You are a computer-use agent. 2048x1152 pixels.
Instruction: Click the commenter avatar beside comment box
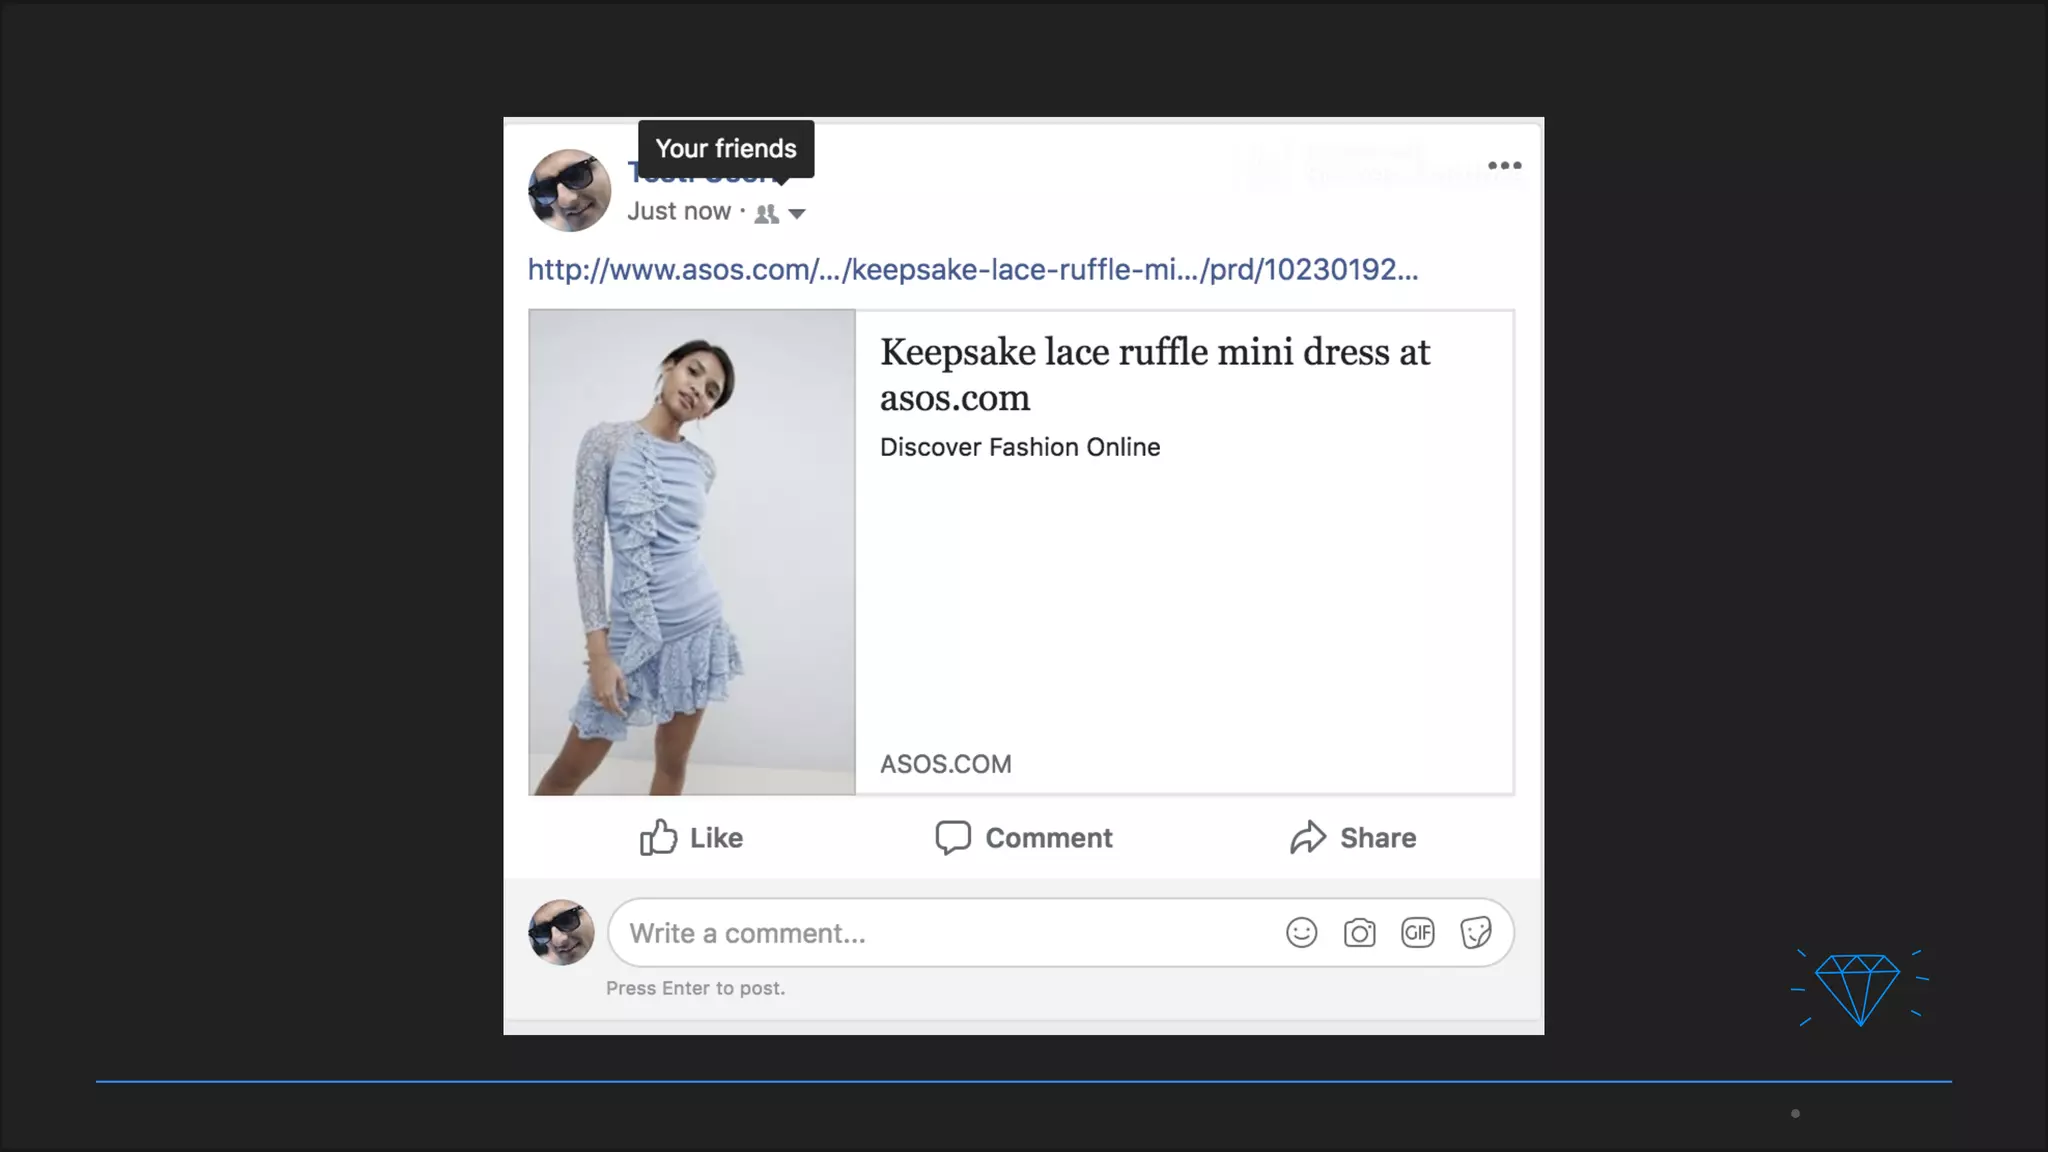(x=561, y=932)
